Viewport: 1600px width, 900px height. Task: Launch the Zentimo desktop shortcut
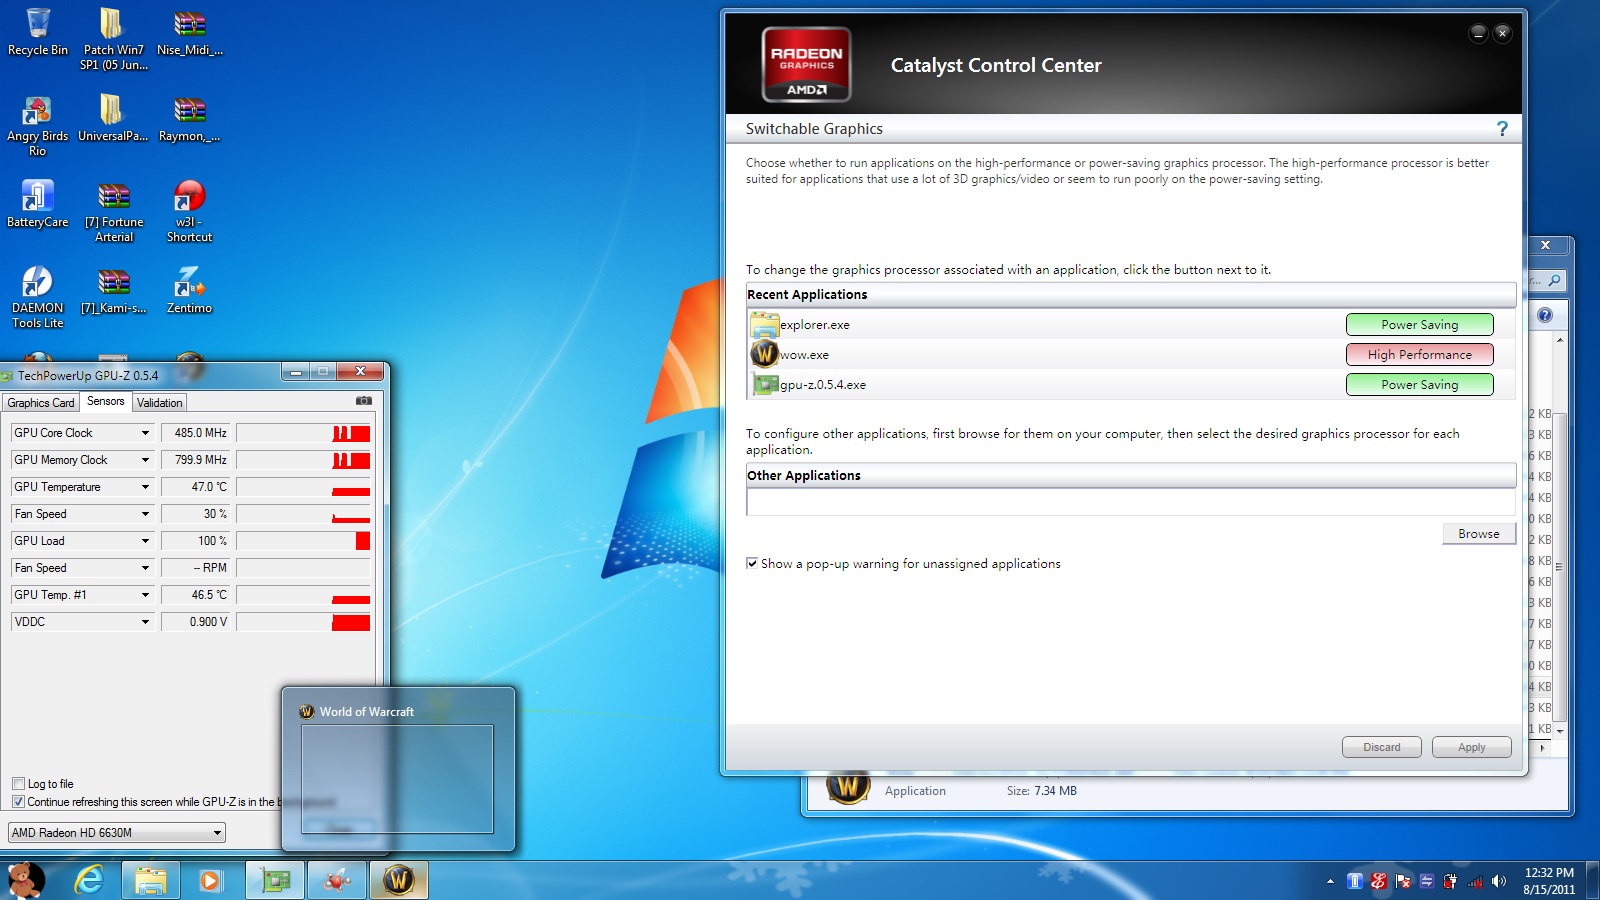coord(189,290)
